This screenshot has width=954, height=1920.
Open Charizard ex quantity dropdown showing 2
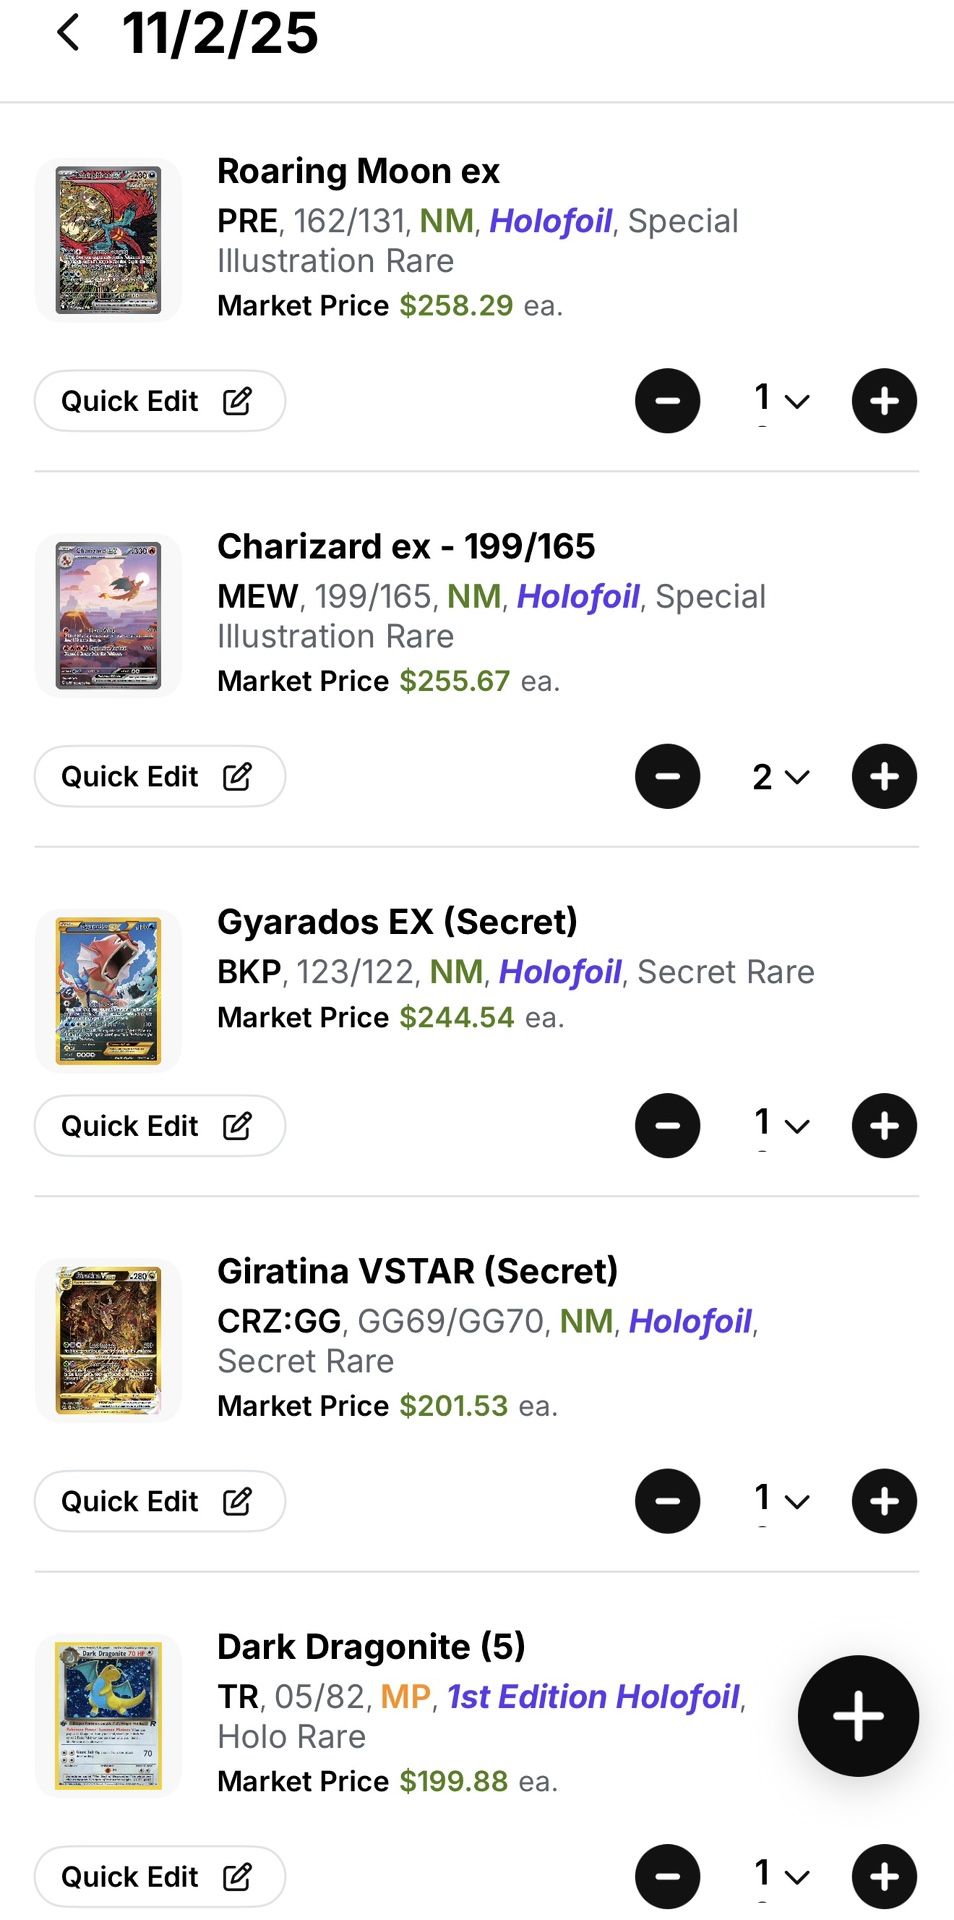[780, 776]
